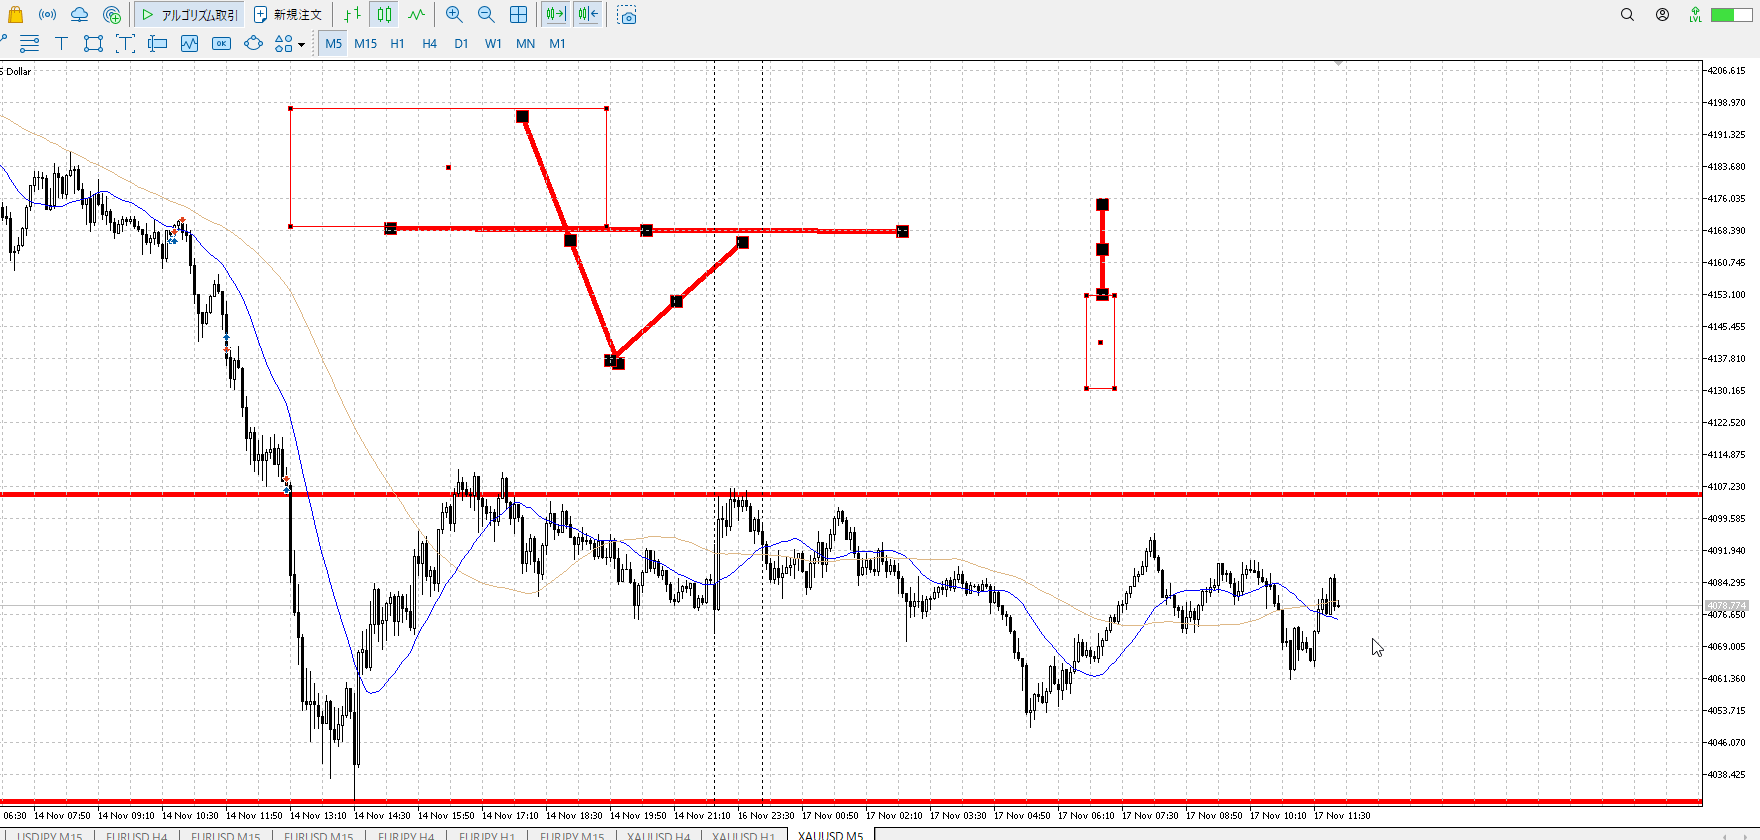Open the search magnifier in top right
Screen dimensions: 1760x840
[1627, 15]
